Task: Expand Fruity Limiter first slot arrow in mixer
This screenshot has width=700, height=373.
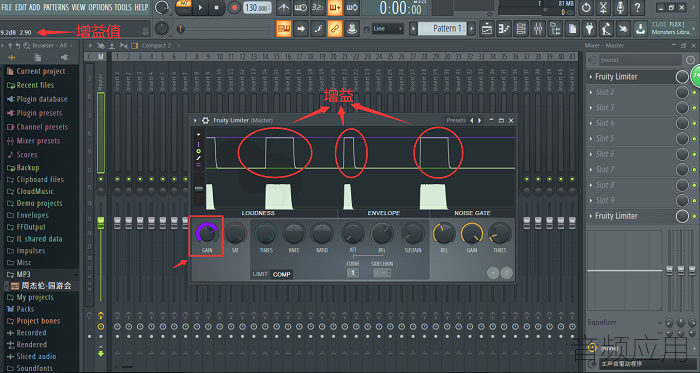Action: tap(591, 77)
